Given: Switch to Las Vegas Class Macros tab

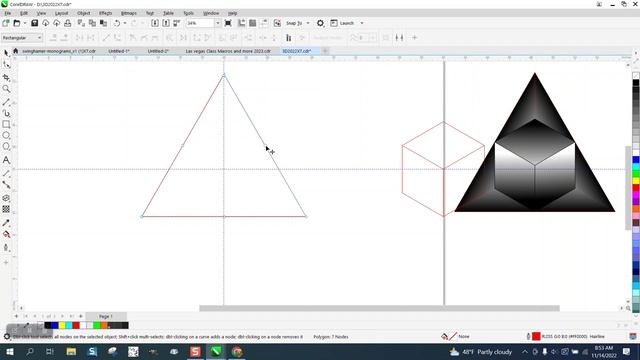Looking at the screenshot, I should coord(228,51).
